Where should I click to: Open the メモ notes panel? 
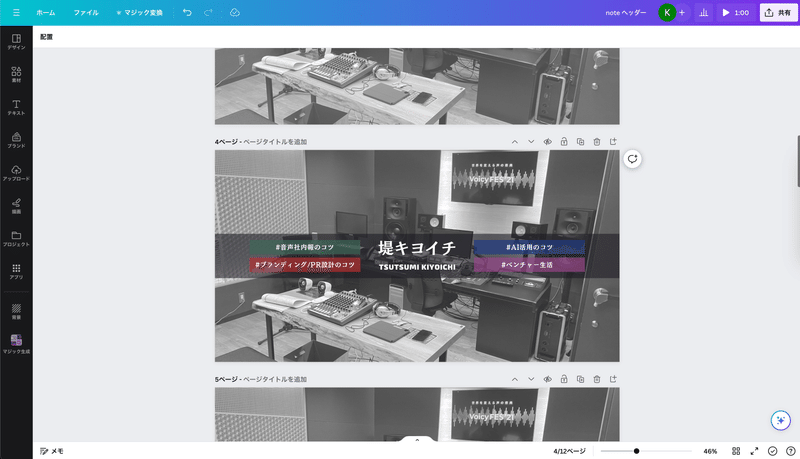[52, 451]
